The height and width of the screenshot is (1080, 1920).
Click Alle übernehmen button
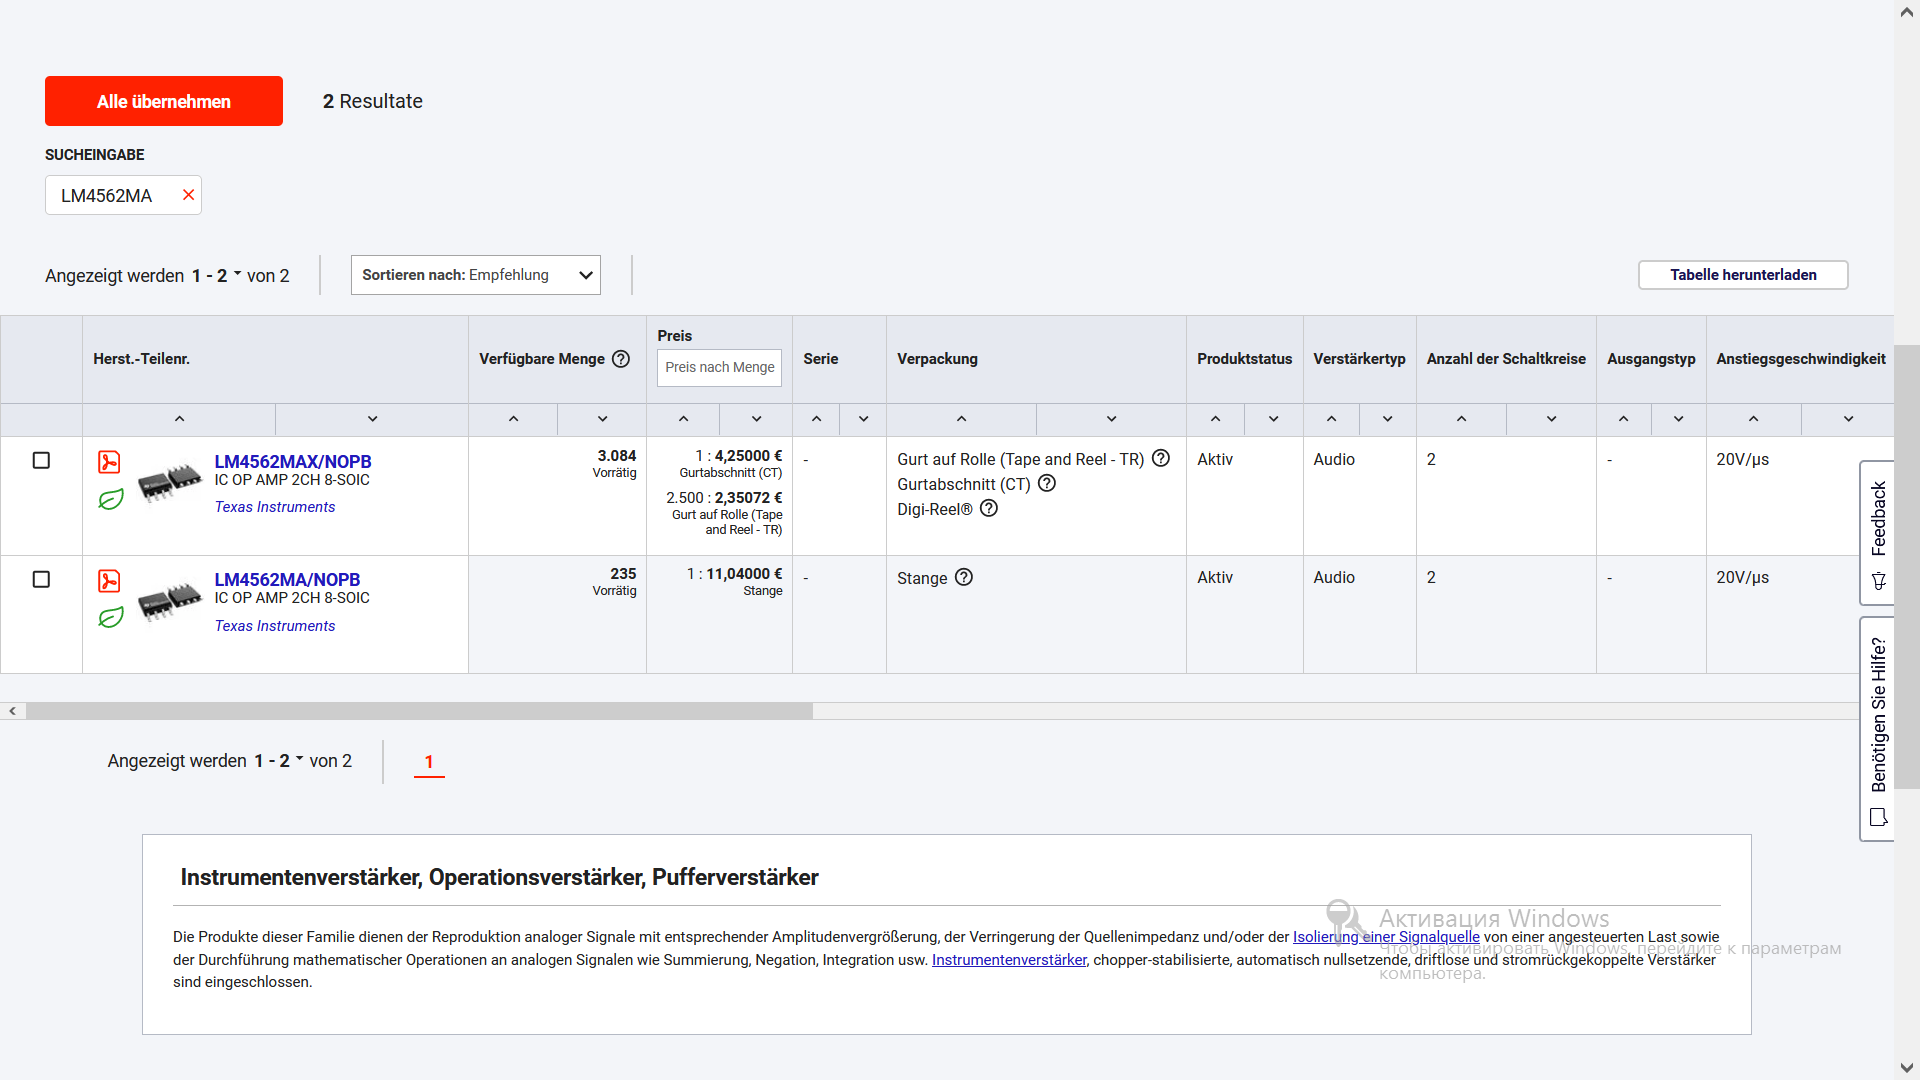(x=164, y=101)
